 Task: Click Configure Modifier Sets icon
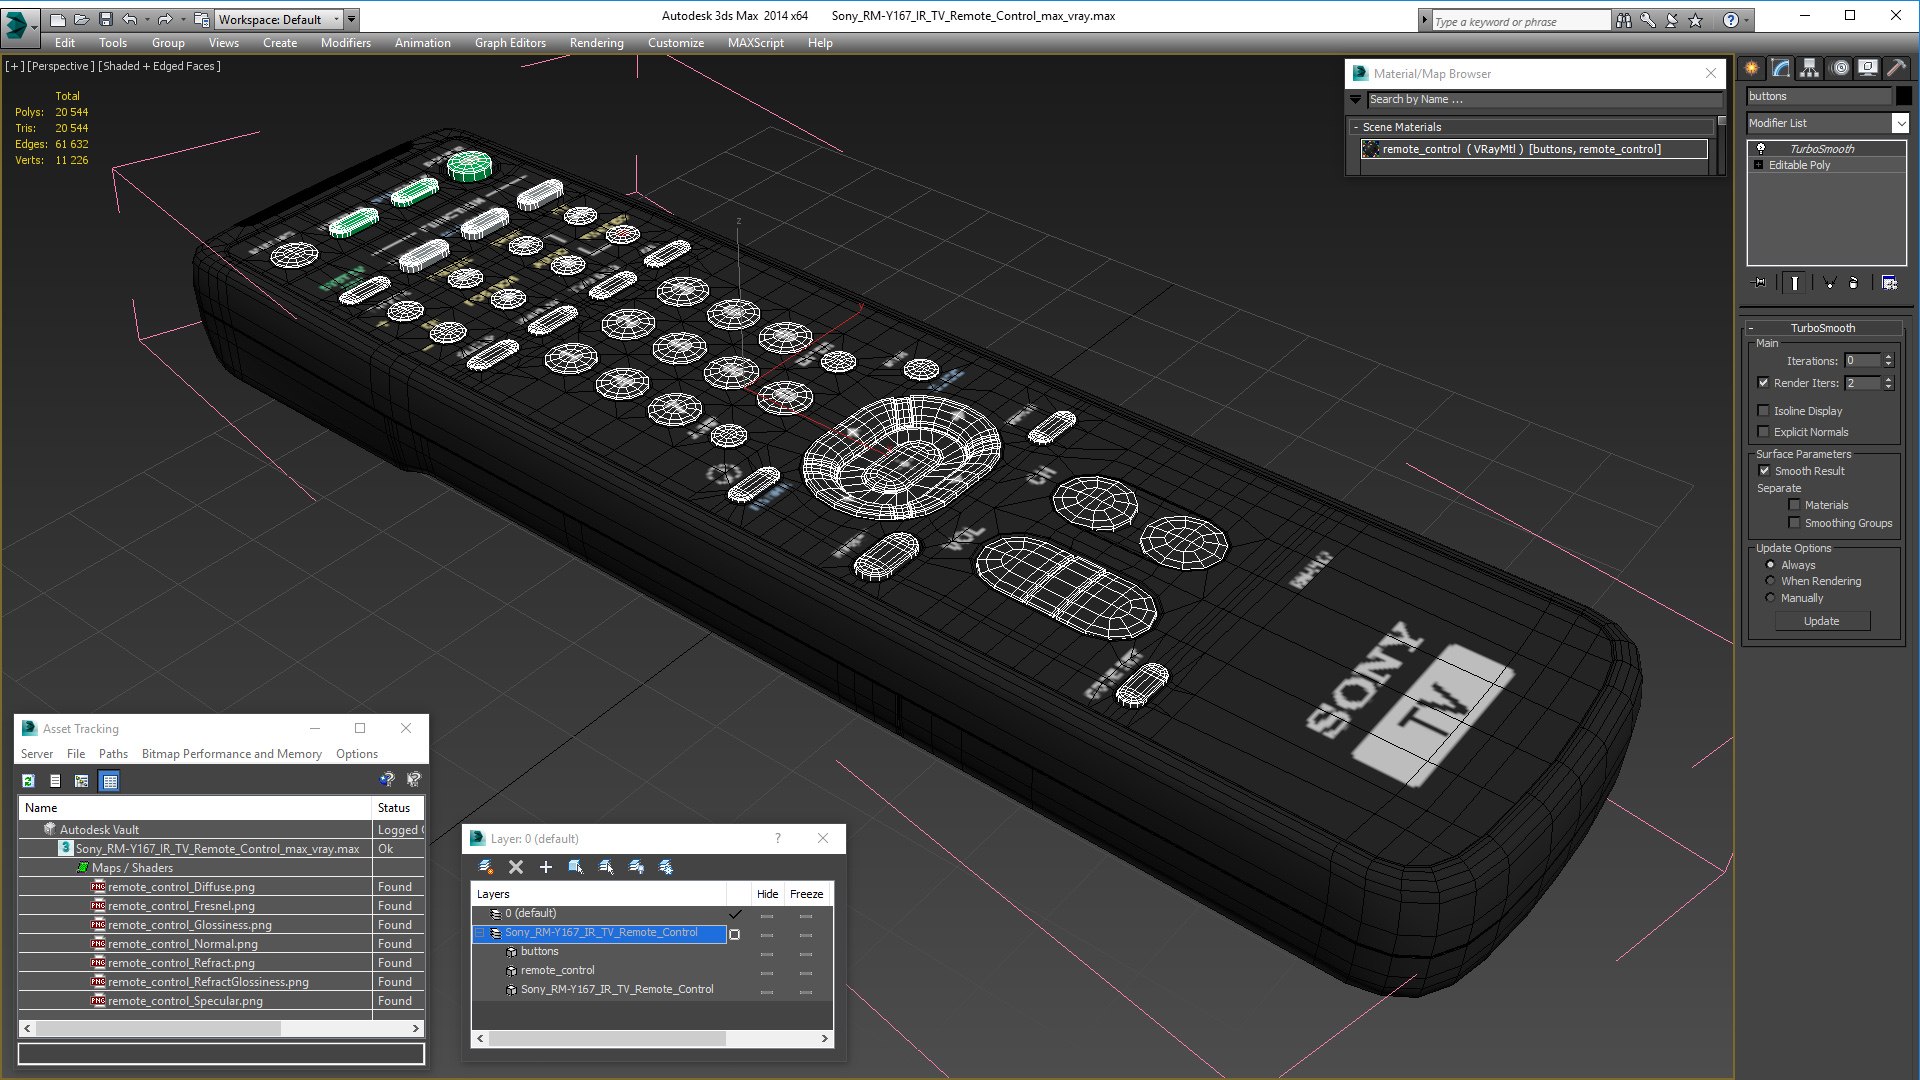(1889, 283)
